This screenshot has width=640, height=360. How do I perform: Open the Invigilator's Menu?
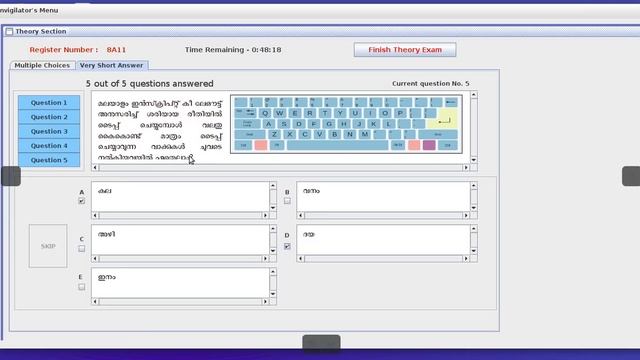click(x=29, y=10)
